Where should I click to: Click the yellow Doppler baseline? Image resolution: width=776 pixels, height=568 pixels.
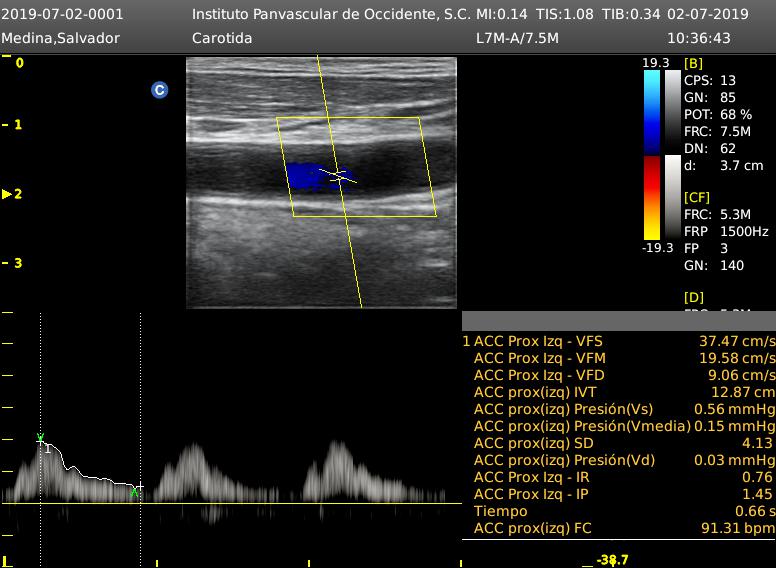(x=232, y=503)
